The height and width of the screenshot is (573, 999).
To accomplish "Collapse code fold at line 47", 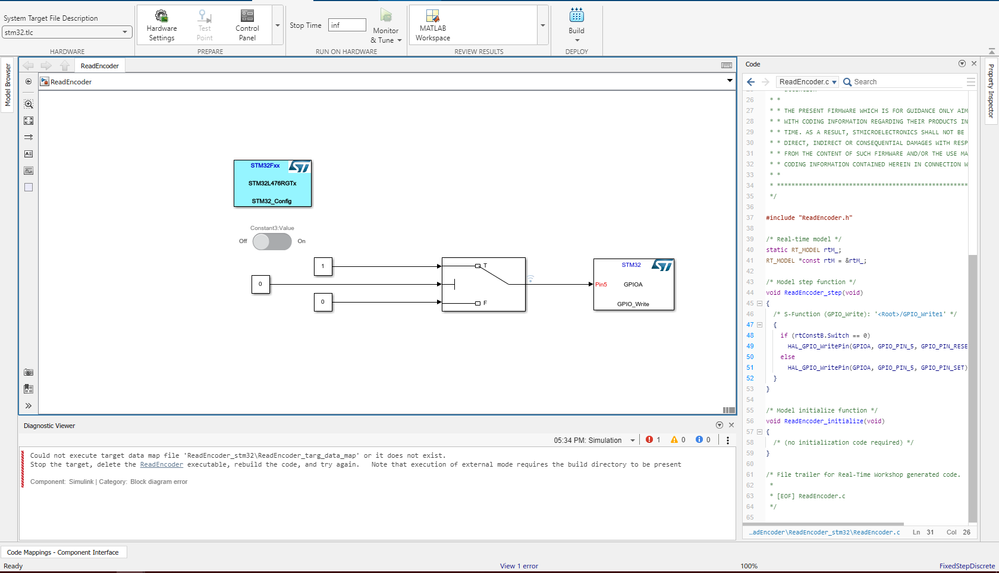I will pos(759,325).
